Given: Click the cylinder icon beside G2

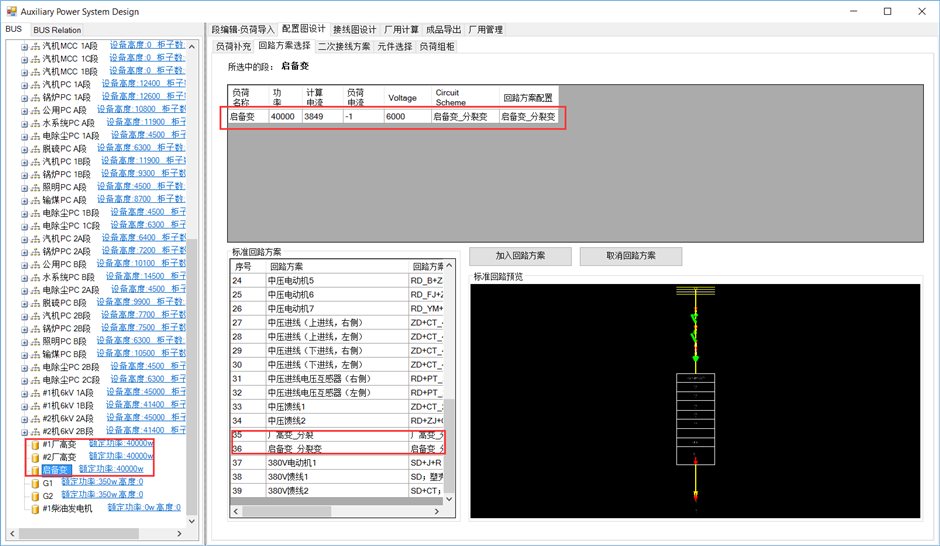Looking at the screenshot, I should (x=35, y=496).
